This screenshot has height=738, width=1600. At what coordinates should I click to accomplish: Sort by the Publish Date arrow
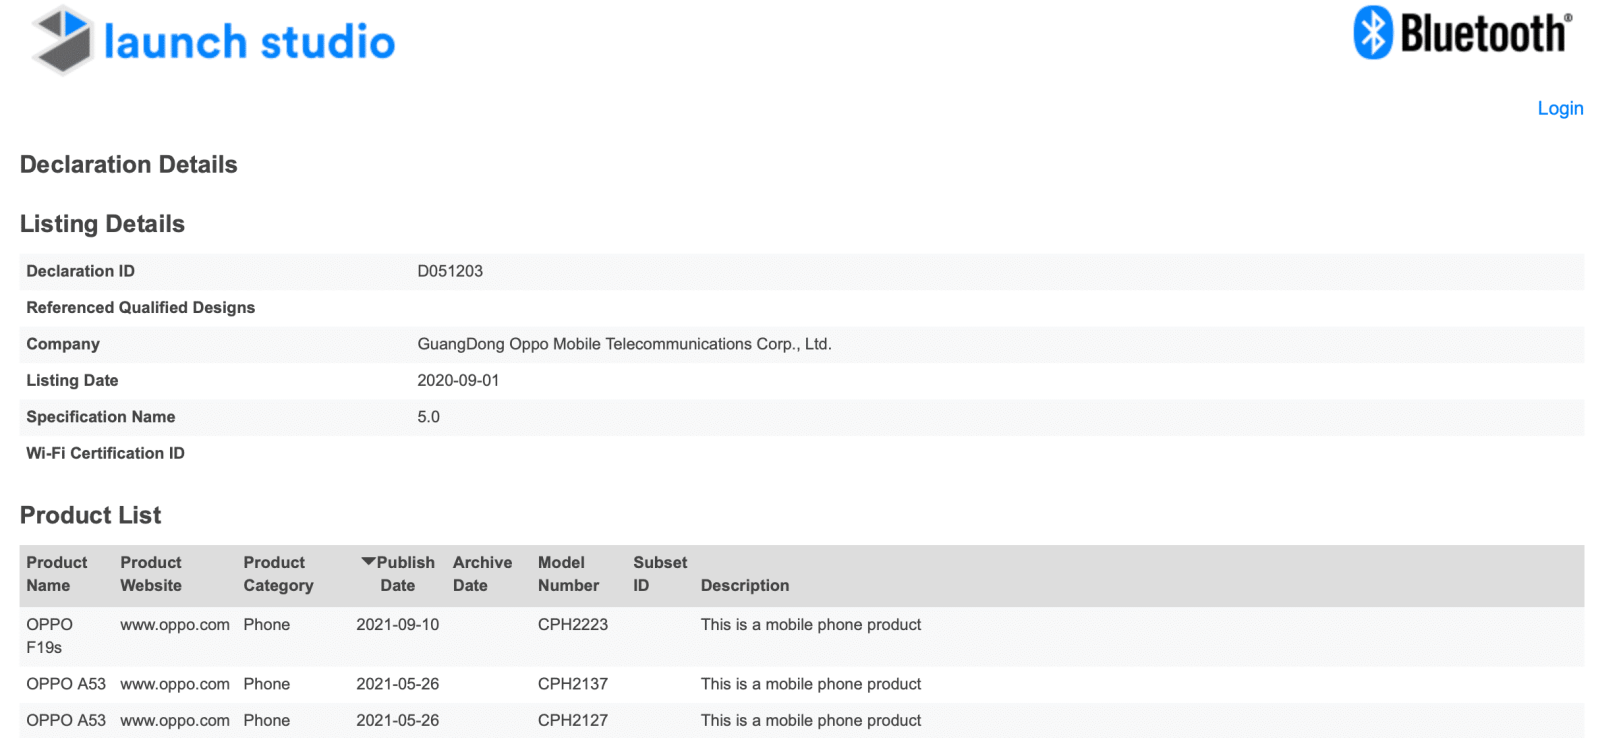click(368, 562)
